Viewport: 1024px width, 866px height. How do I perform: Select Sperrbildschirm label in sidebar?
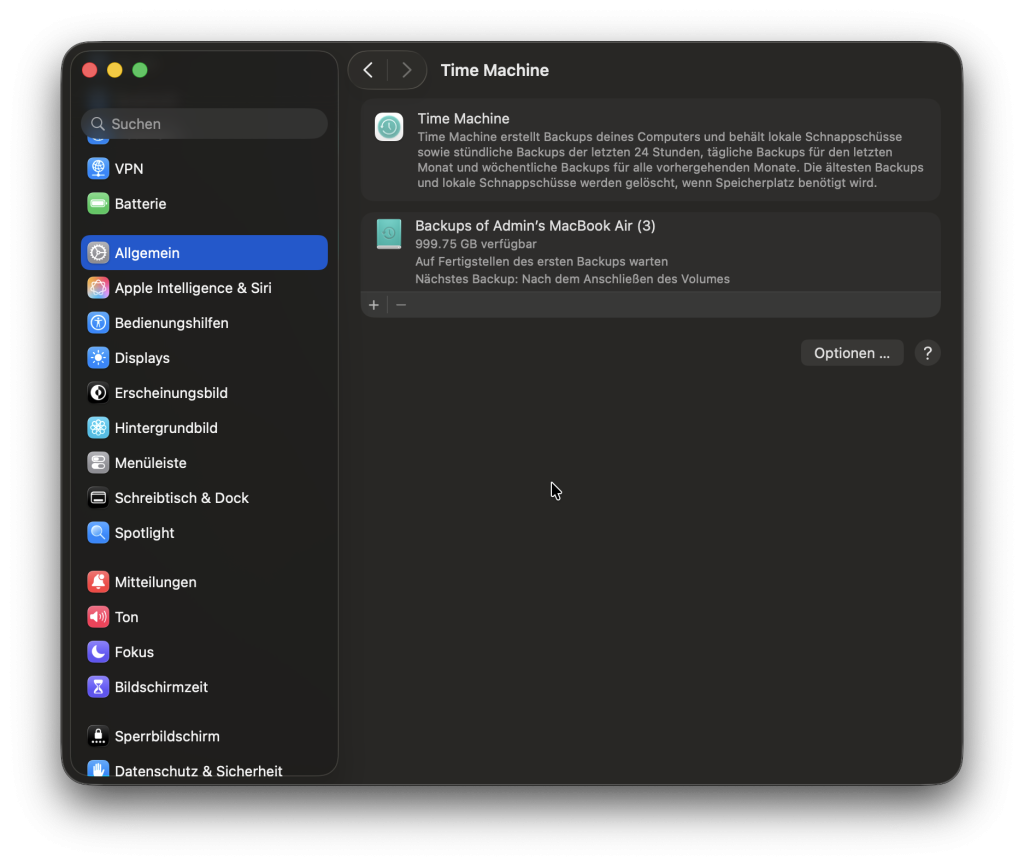167,736
